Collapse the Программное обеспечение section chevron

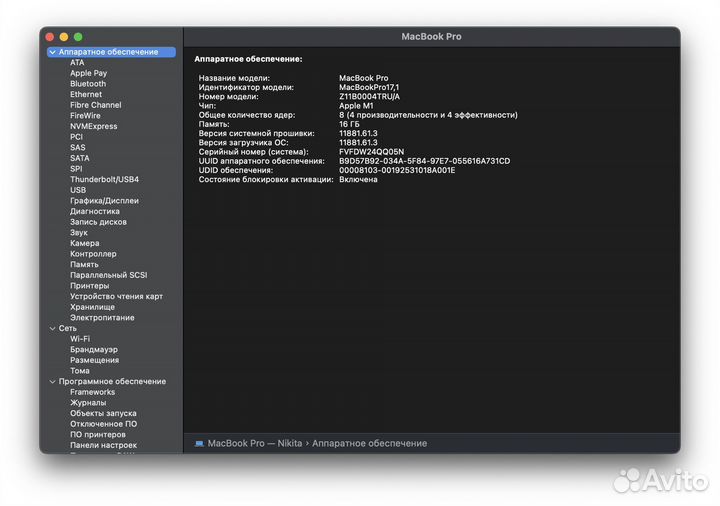pyautogui.click(x=52, y=382)
